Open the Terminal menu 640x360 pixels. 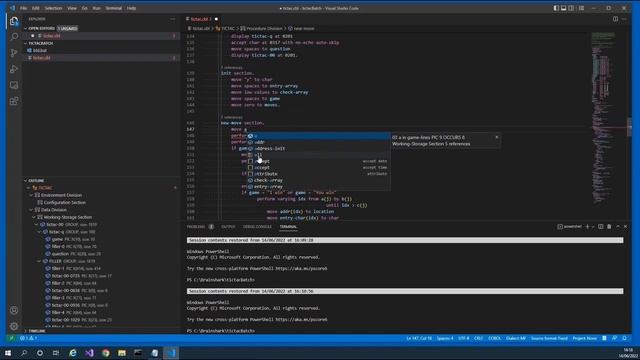coord(113,8)
